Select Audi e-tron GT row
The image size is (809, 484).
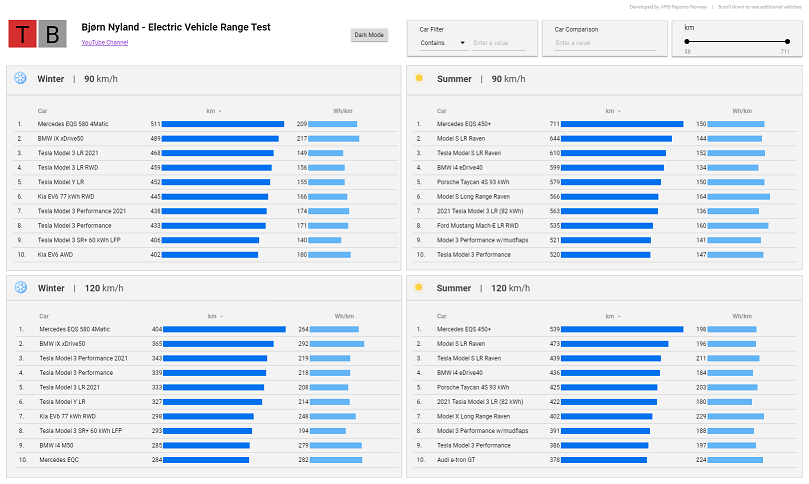(x=607, y=460)
